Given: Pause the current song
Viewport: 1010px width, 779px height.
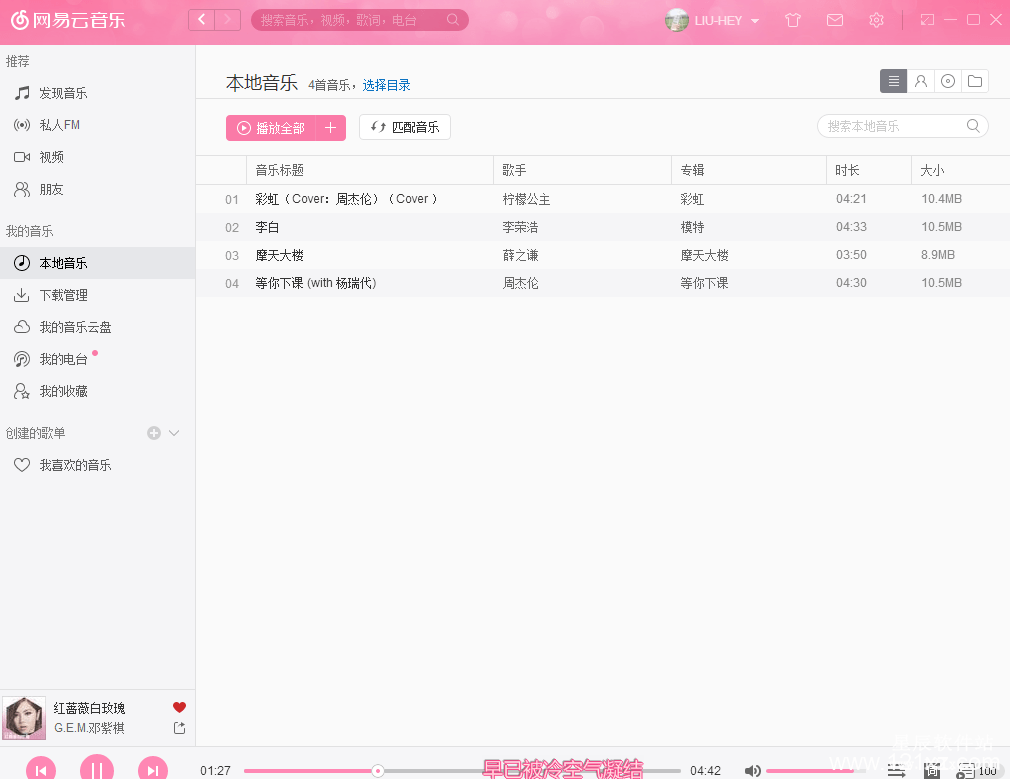Looking at the screenshot, I should click(x=97, y=769).
